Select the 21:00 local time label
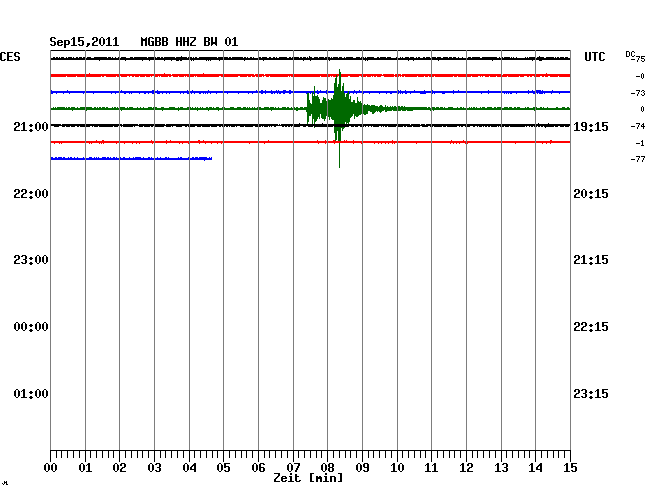The width and height of the screenshot is (650, 494). coord(31,126)
